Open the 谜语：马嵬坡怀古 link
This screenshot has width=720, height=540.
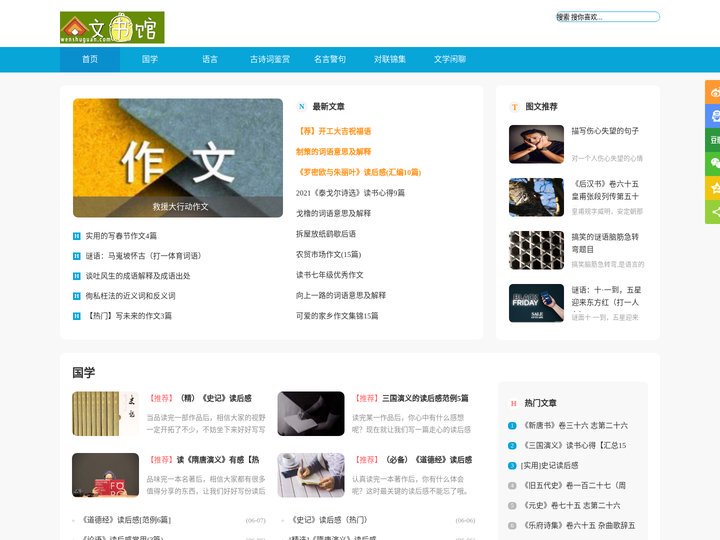143,256
